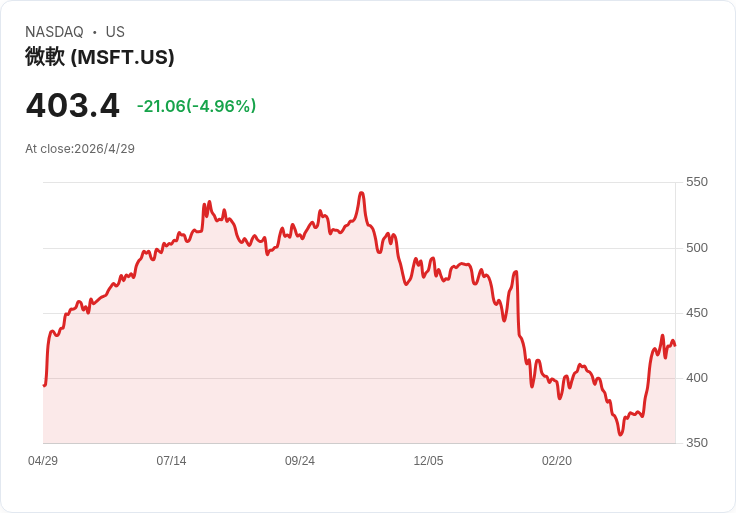
Task: Click the At close:2026/4/29 timestamp
Action: click(80, 149)
